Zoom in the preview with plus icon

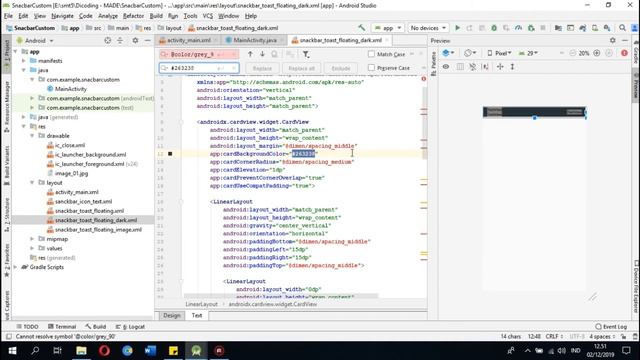[597, 53]
